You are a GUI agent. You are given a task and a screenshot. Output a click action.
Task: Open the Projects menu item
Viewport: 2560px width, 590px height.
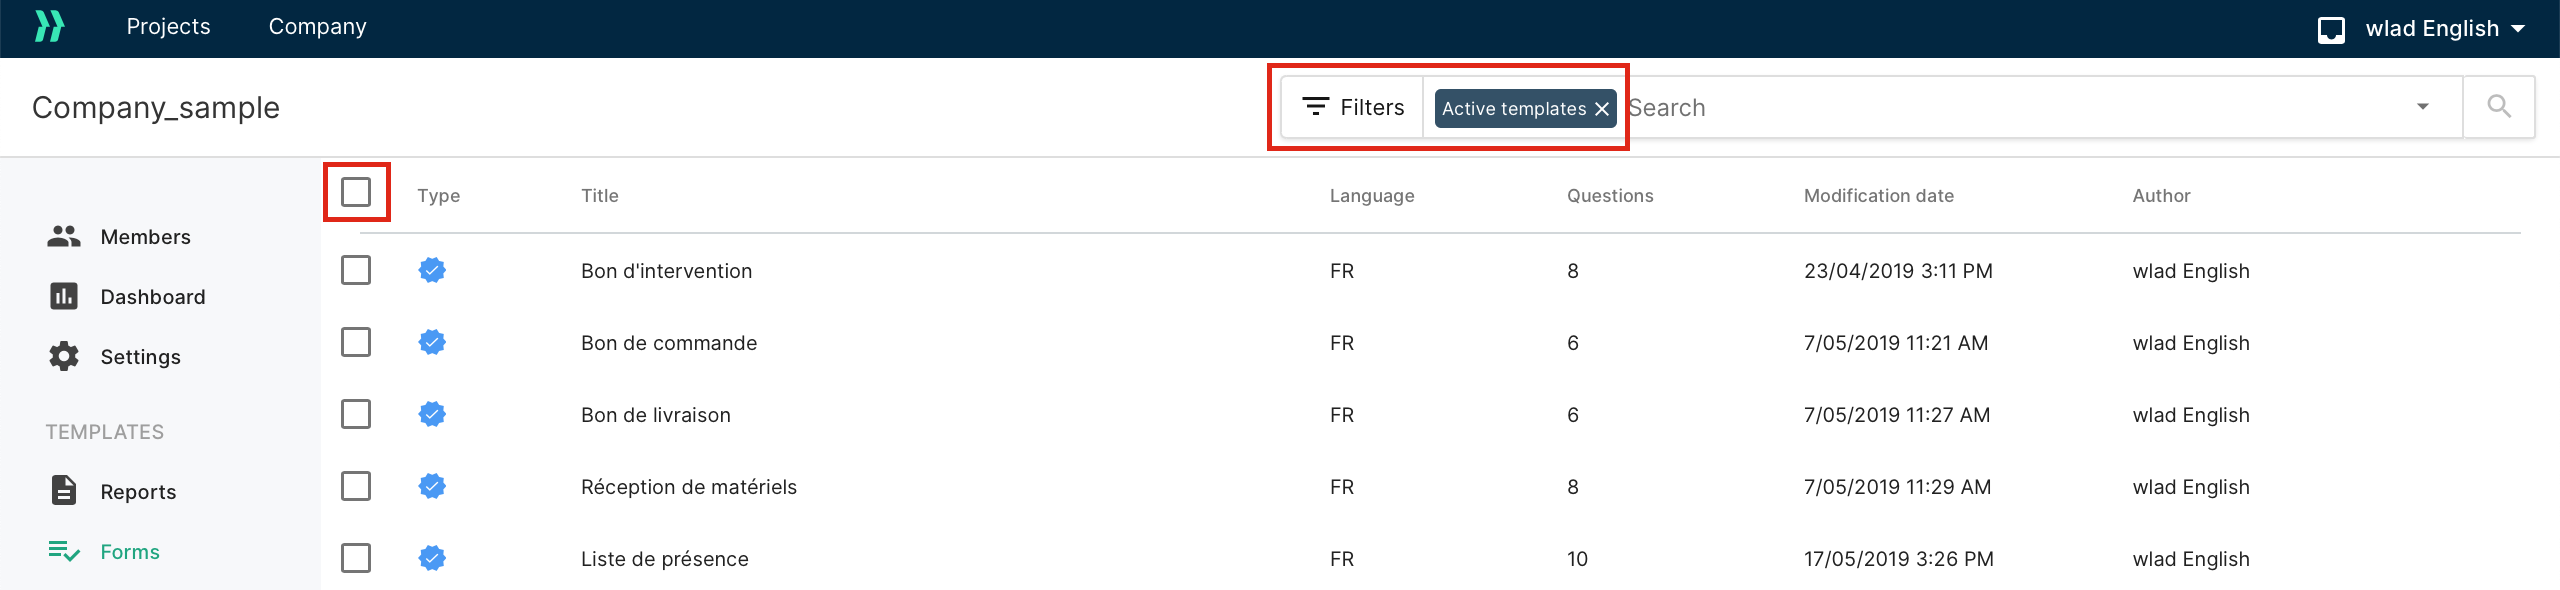168,27
